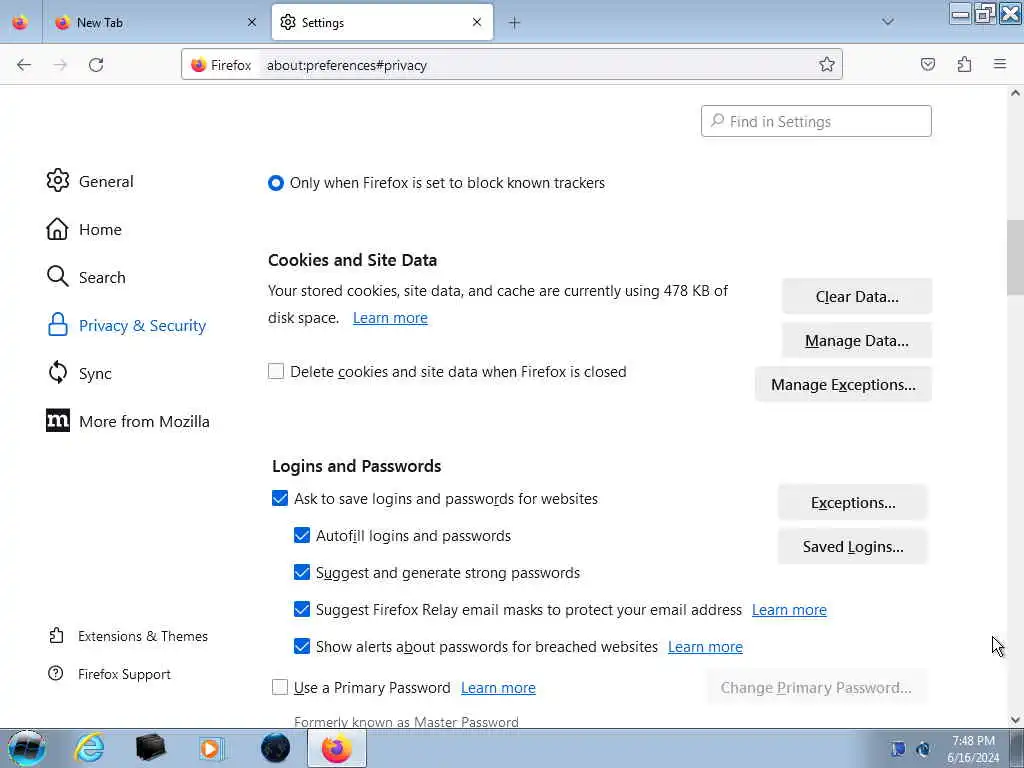Go back with the back arrow

click(x=24, y=65)
